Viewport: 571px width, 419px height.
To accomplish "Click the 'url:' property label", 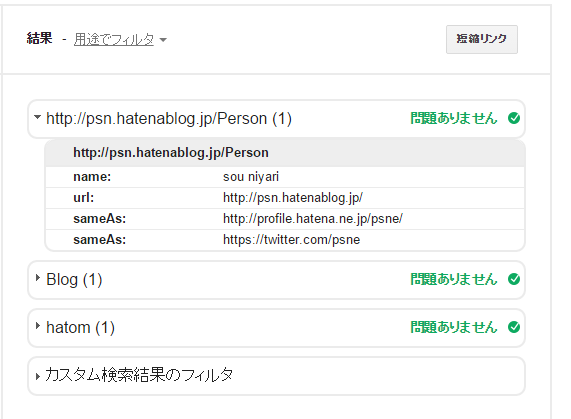I will click(x=84, y=198).
